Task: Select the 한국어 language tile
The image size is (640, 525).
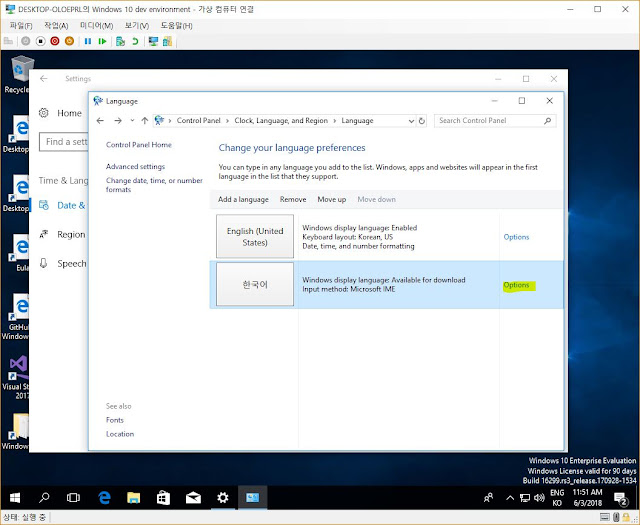Action: pyautogui.click(x=255, y=284)
